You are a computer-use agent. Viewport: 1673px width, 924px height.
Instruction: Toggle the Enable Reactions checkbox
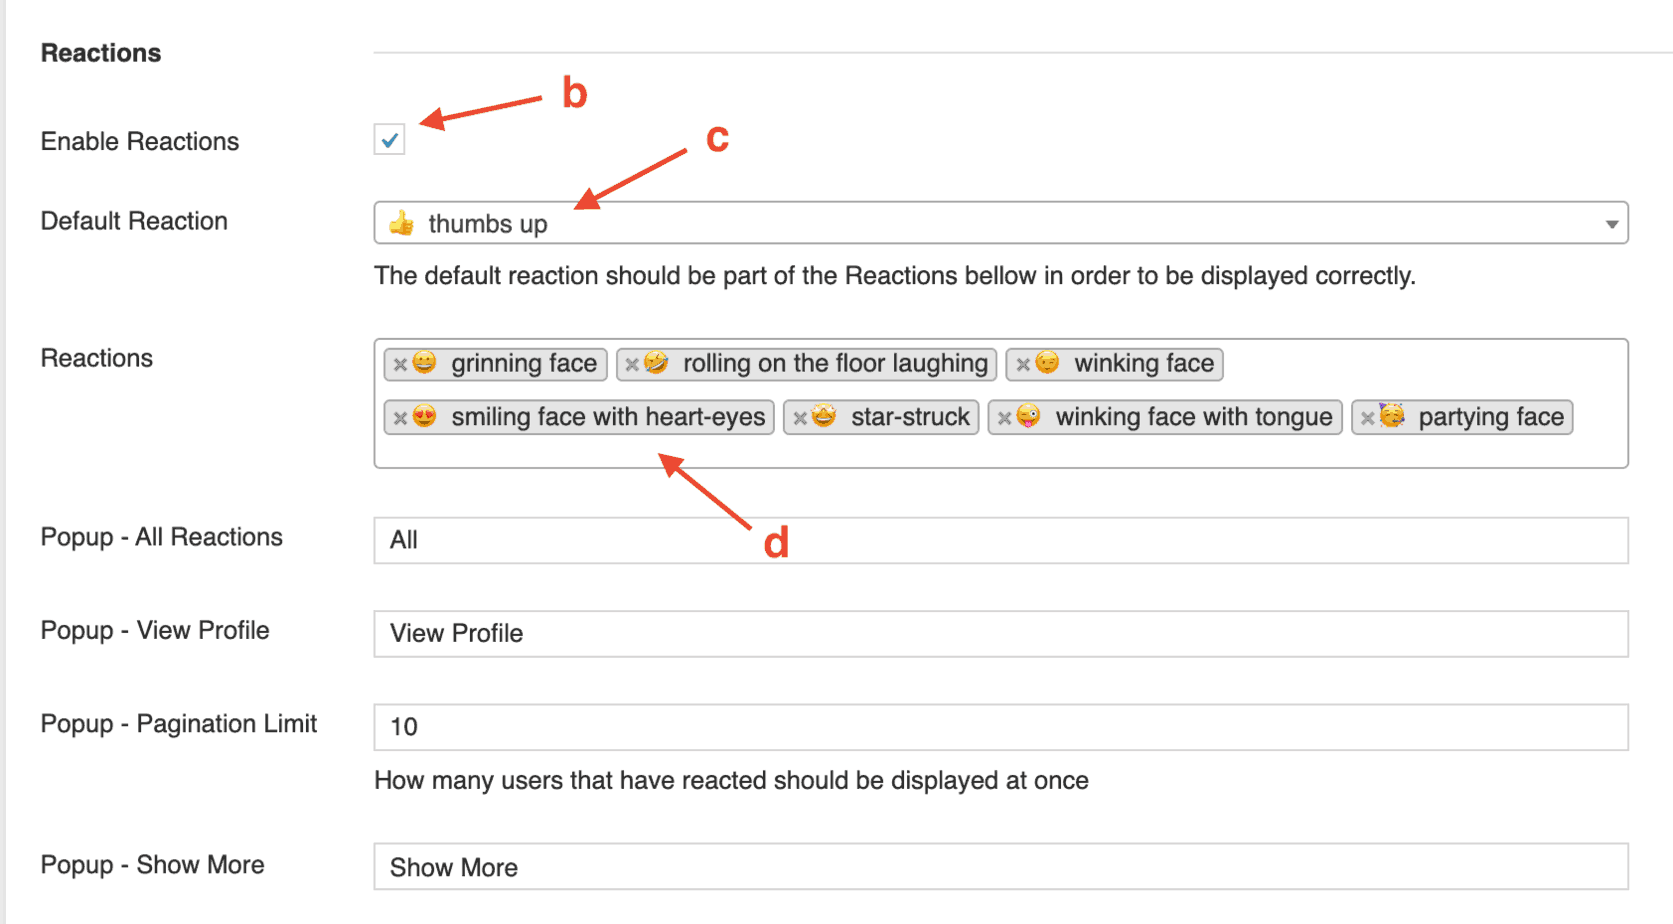(x=390, y=140)
